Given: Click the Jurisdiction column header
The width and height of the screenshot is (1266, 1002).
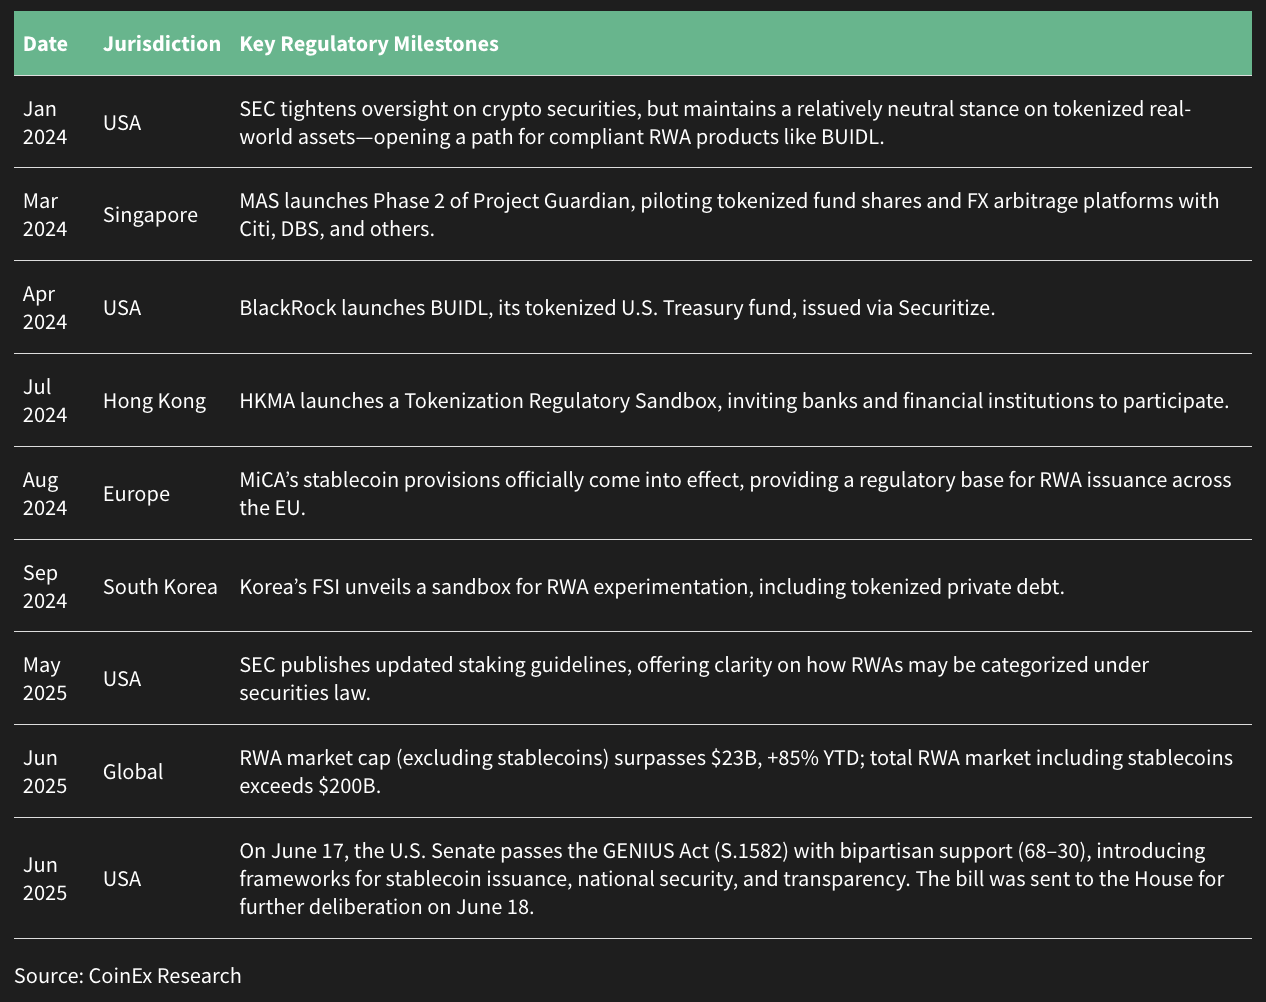Looking at the screenshot, I should 162,44.
